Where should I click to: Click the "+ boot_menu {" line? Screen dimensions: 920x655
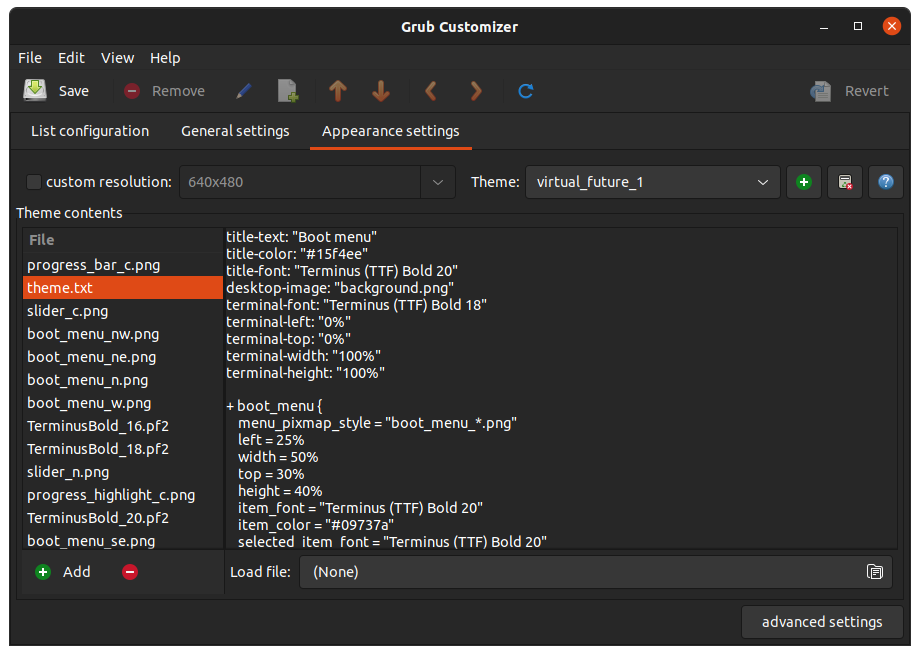pos(275,406)
